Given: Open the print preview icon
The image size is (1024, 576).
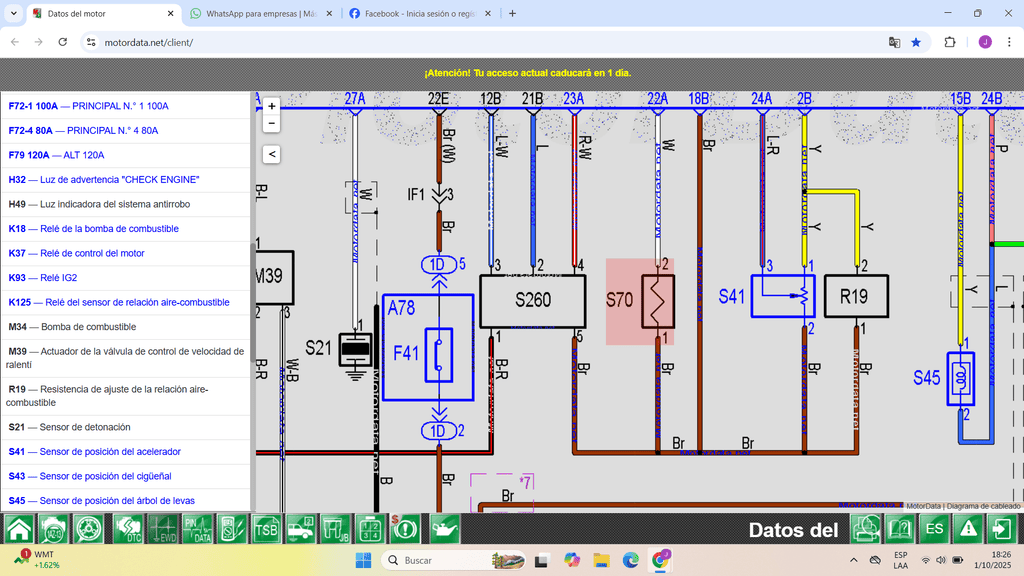Looking at the screenshot, I should [x=865, y=529].
